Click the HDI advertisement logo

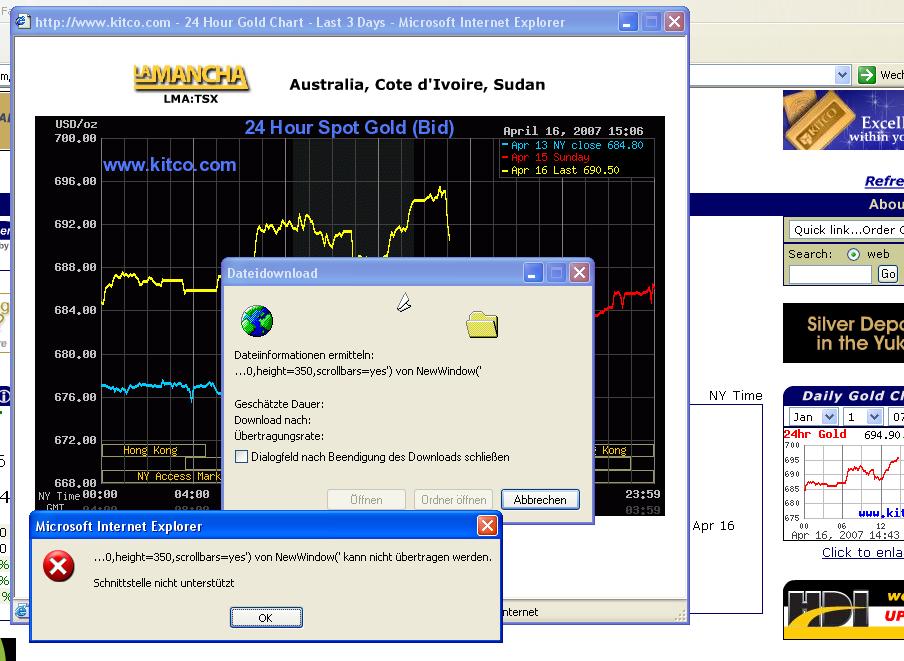pyautogui.click(x=842, y=610)
